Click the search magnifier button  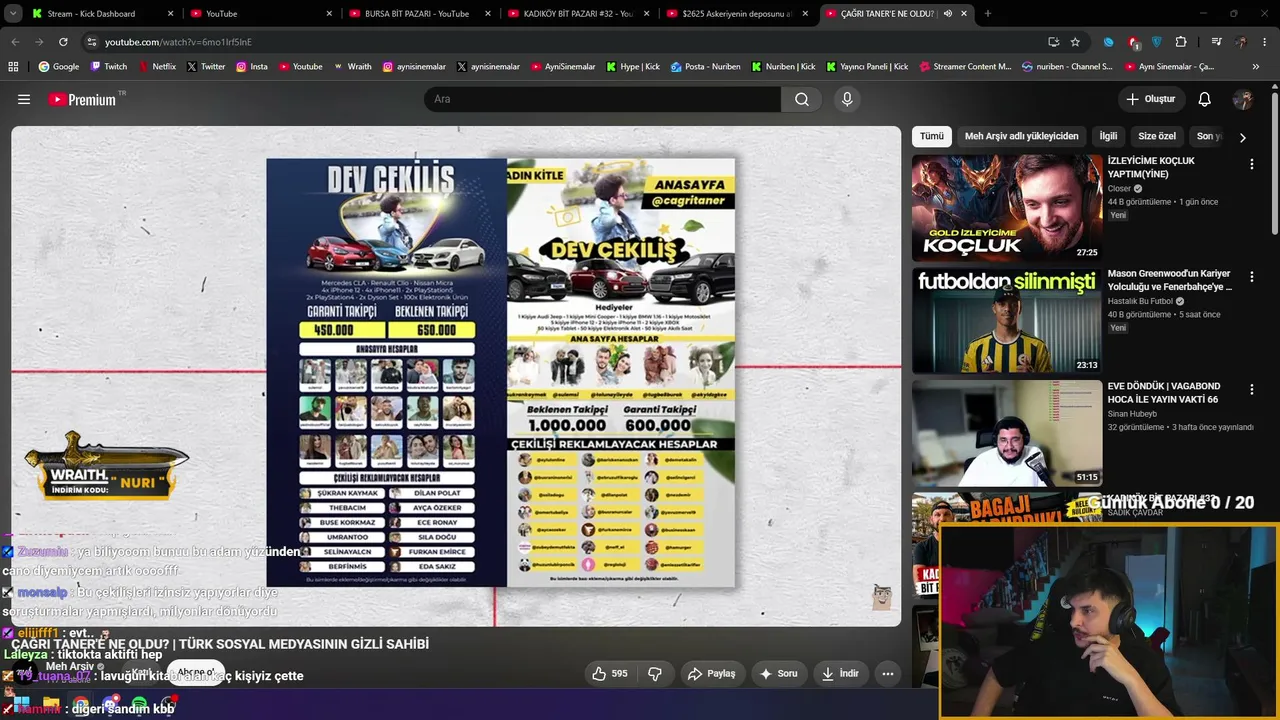click(802, 99)
